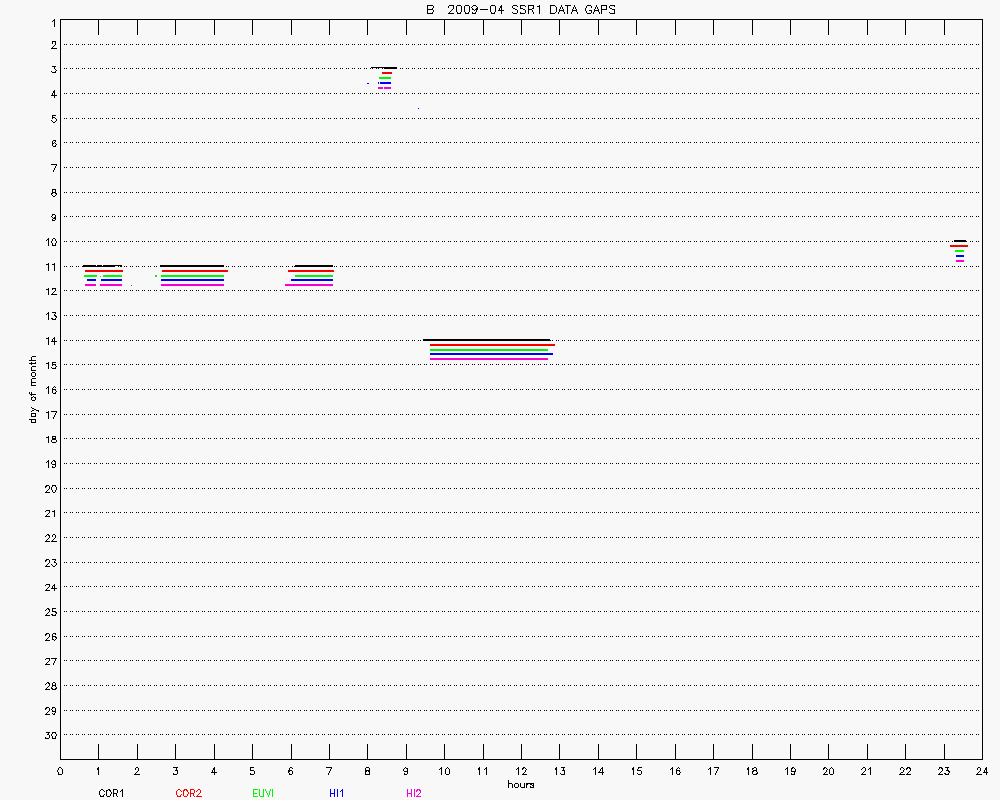Click day 11 magenta gap bar between hours 6 and 7
1000x800 pixels.
309,285
